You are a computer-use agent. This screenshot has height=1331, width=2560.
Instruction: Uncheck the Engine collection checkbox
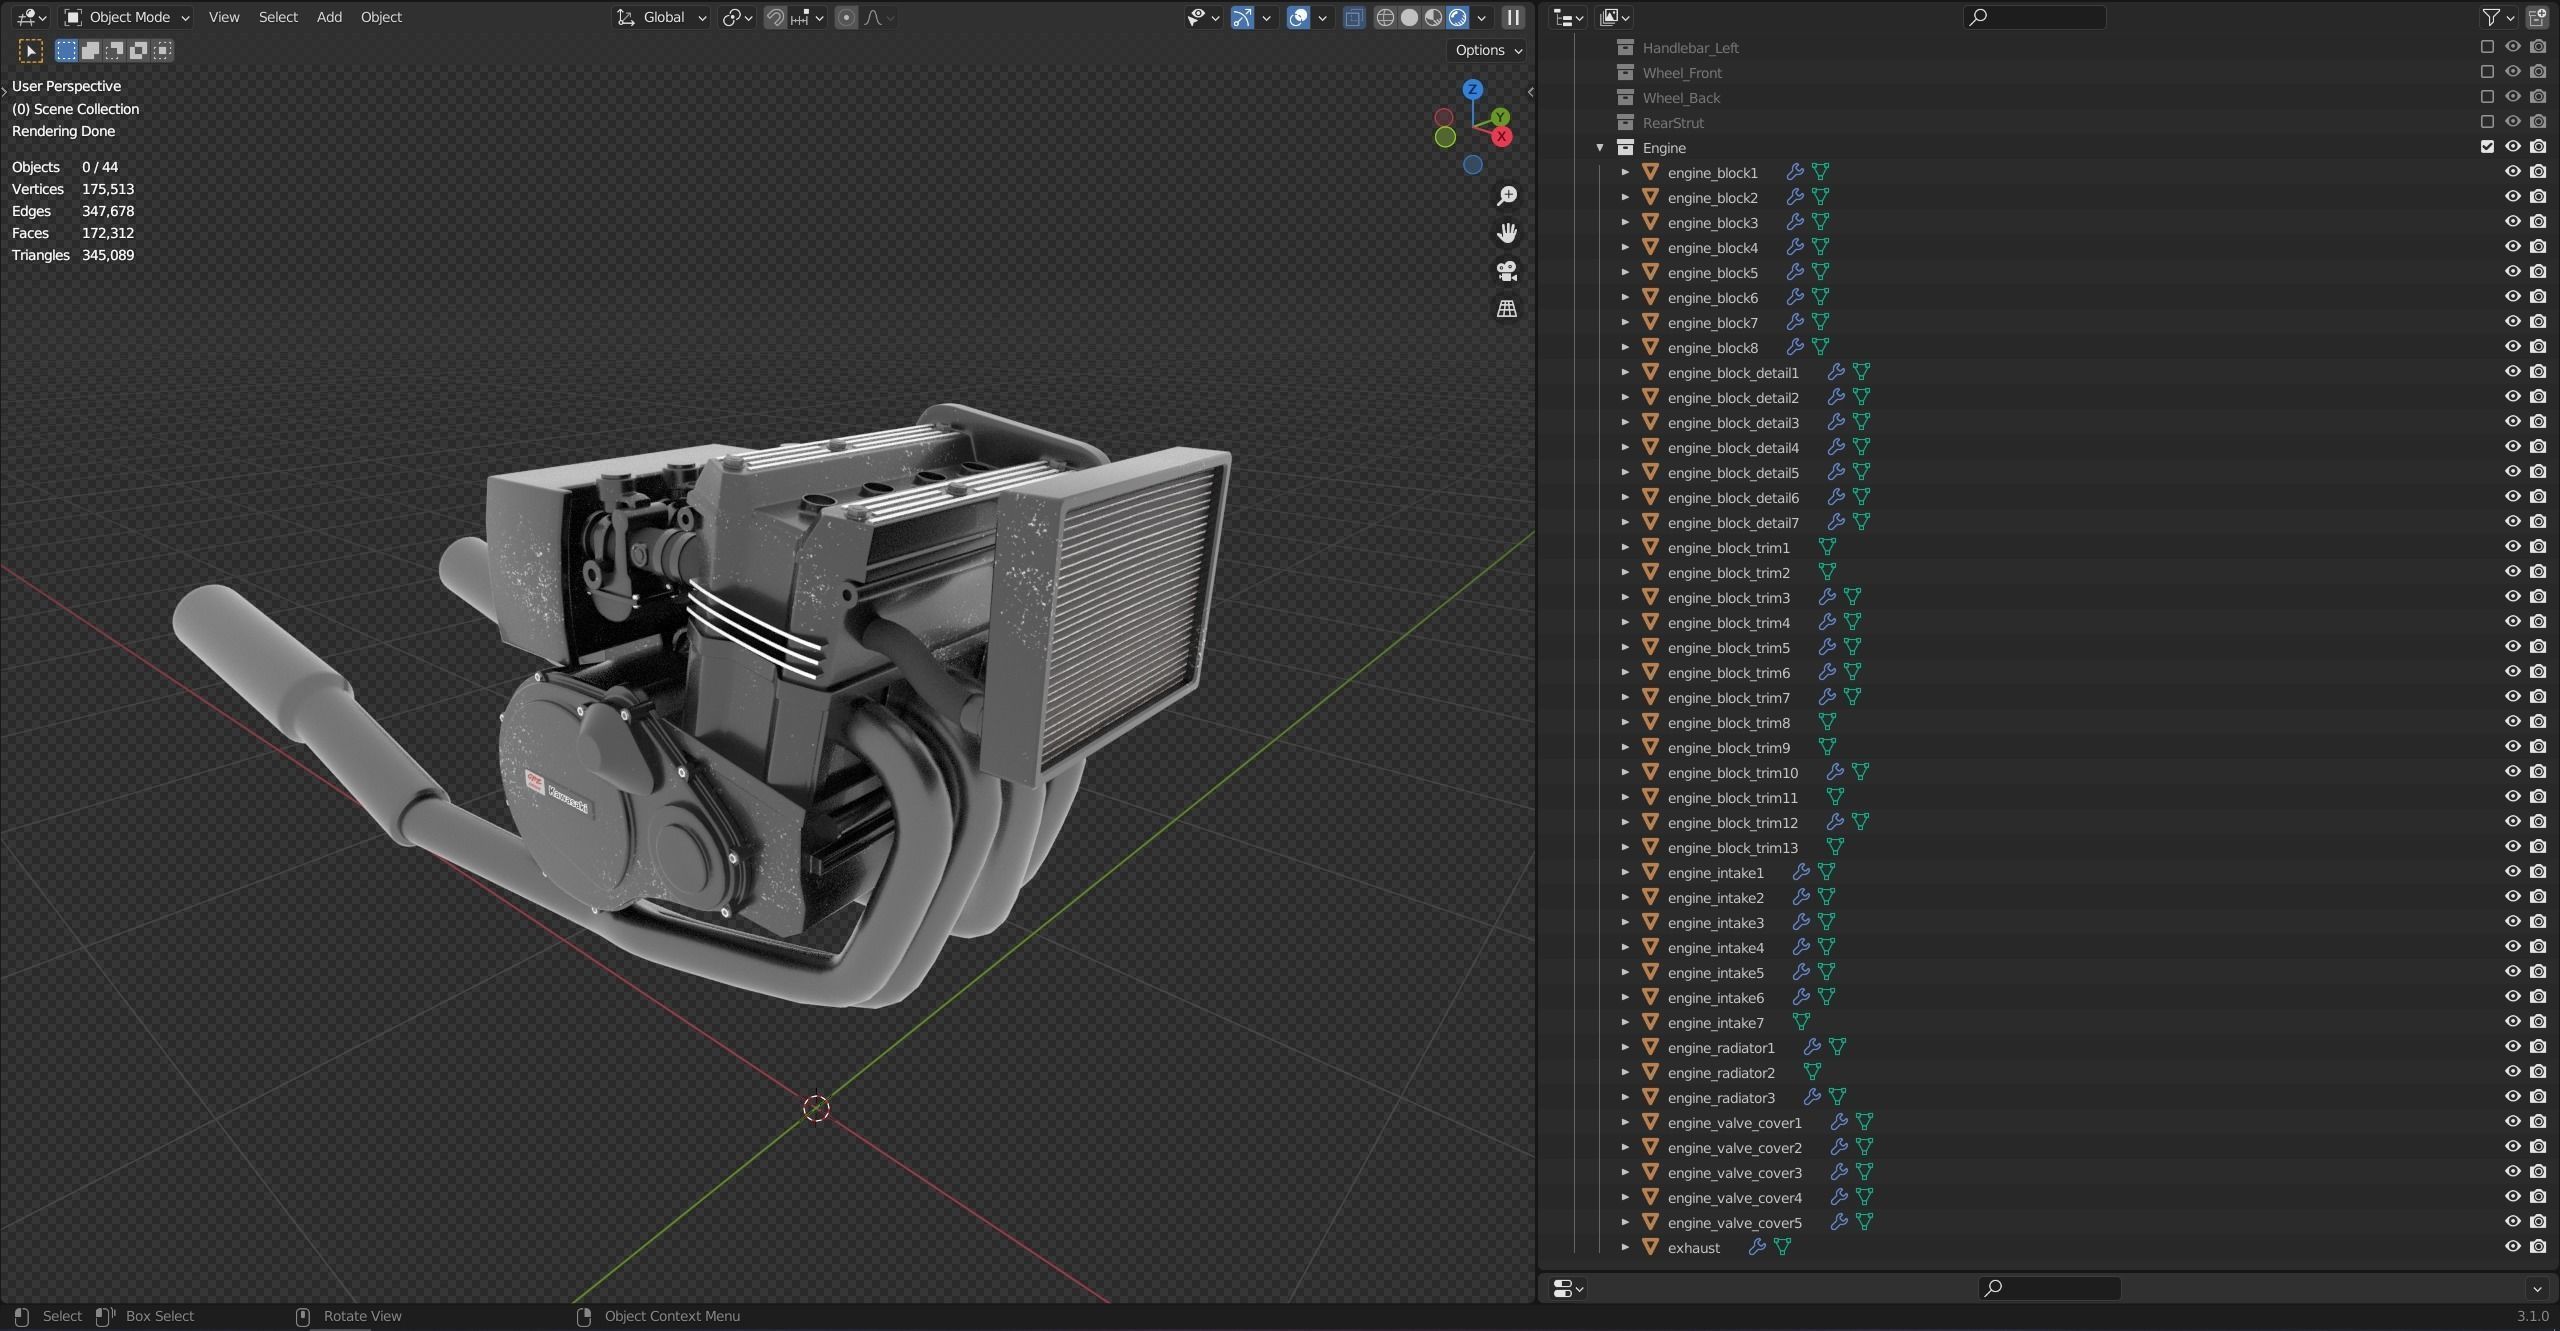coord(2487,147)
